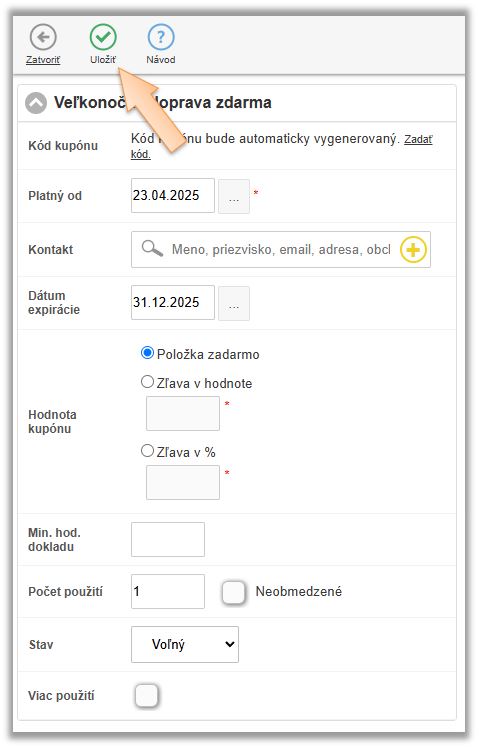Click the Kontakt search text field

[281, 249]
